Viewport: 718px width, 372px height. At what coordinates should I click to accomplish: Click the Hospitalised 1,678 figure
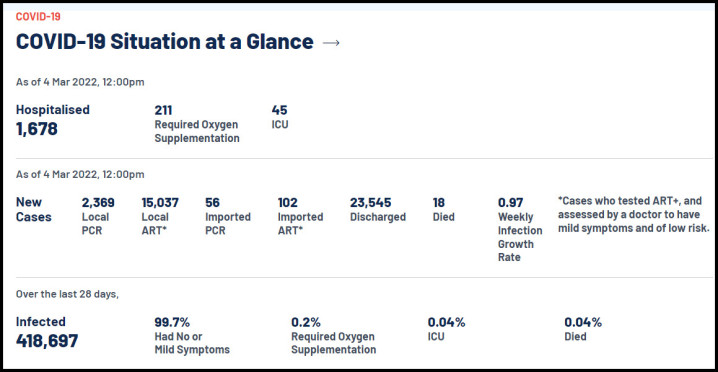click(x=53, y=120)
